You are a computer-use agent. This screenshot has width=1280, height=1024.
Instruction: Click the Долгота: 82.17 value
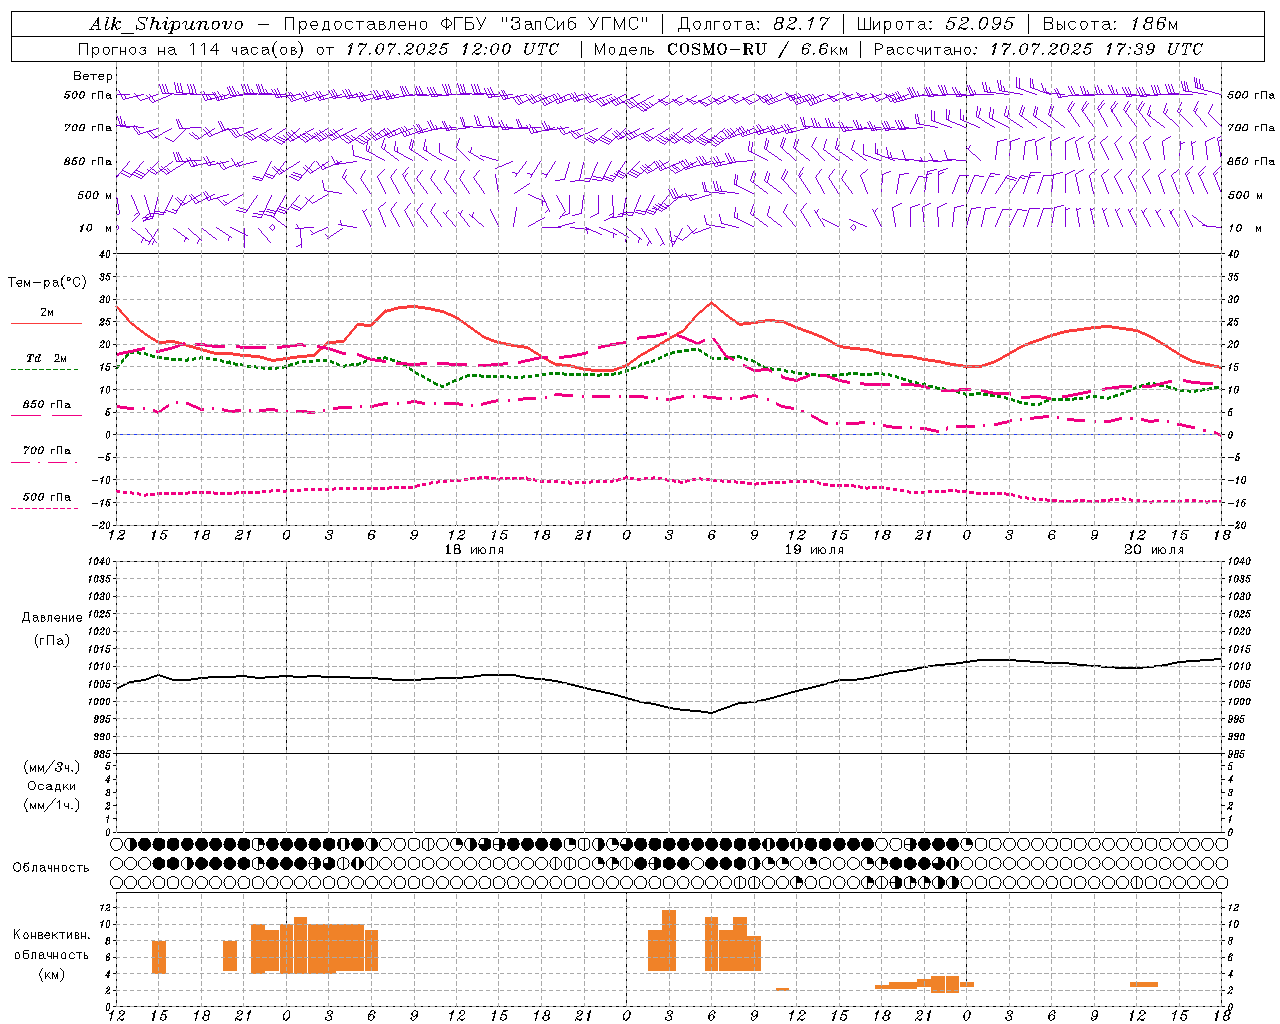click(x=752, y=24)
